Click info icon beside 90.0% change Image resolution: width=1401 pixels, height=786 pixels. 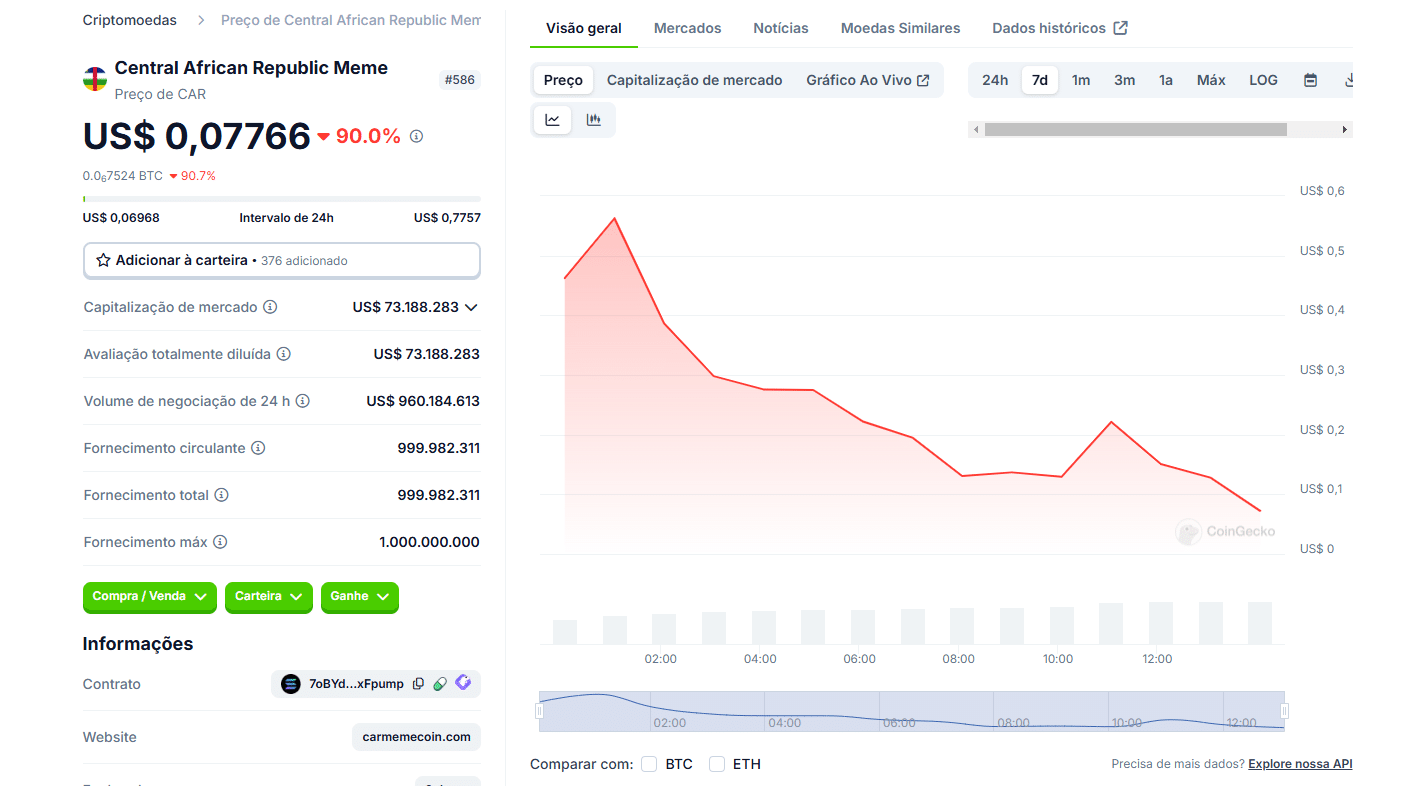coord(417,136)
